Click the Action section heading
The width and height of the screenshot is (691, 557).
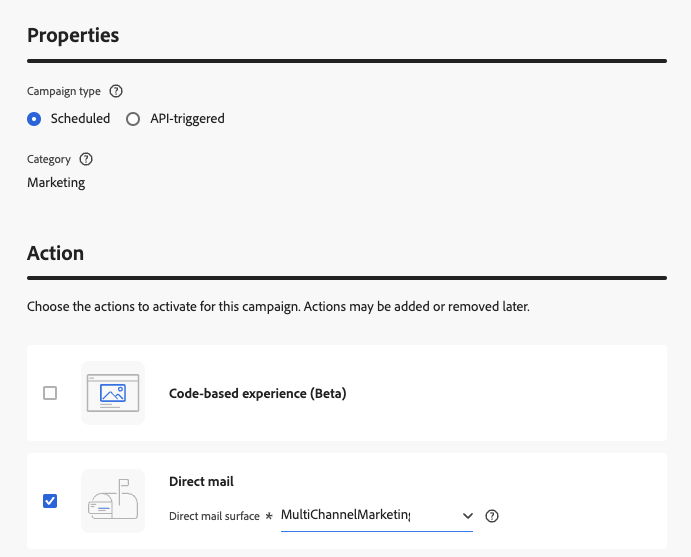point(56,253)
